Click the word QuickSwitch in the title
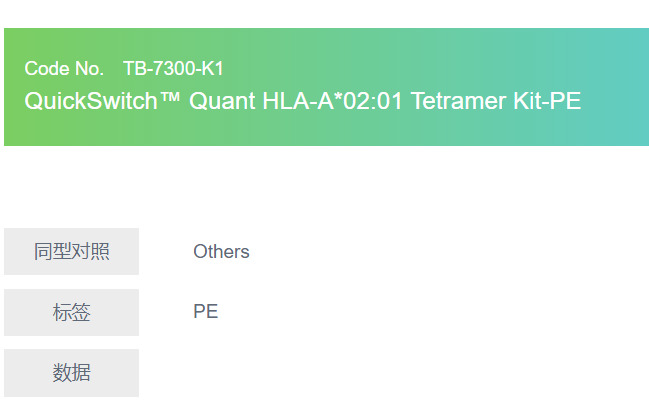Image resolution: width=649 pixels, height=411 pixels. click(x=85, y=101)
